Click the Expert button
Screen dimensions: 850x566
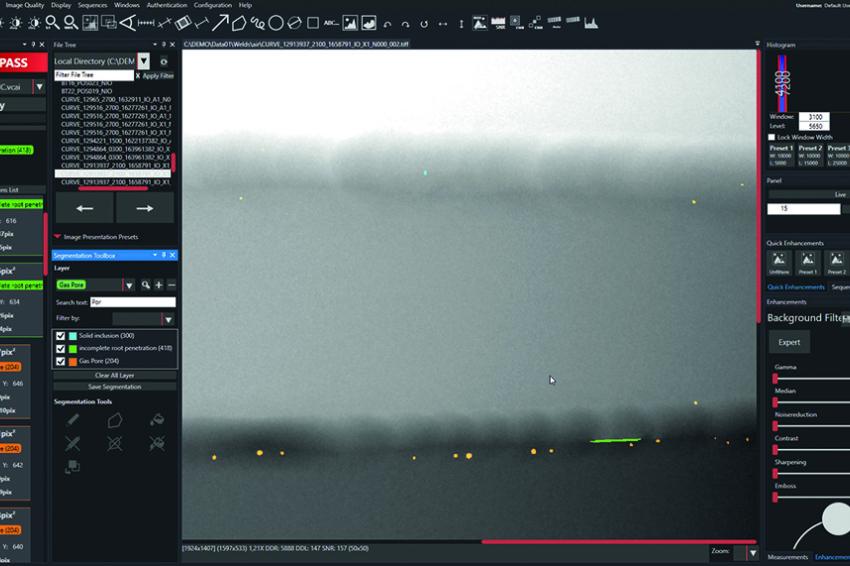coord(789,342)
